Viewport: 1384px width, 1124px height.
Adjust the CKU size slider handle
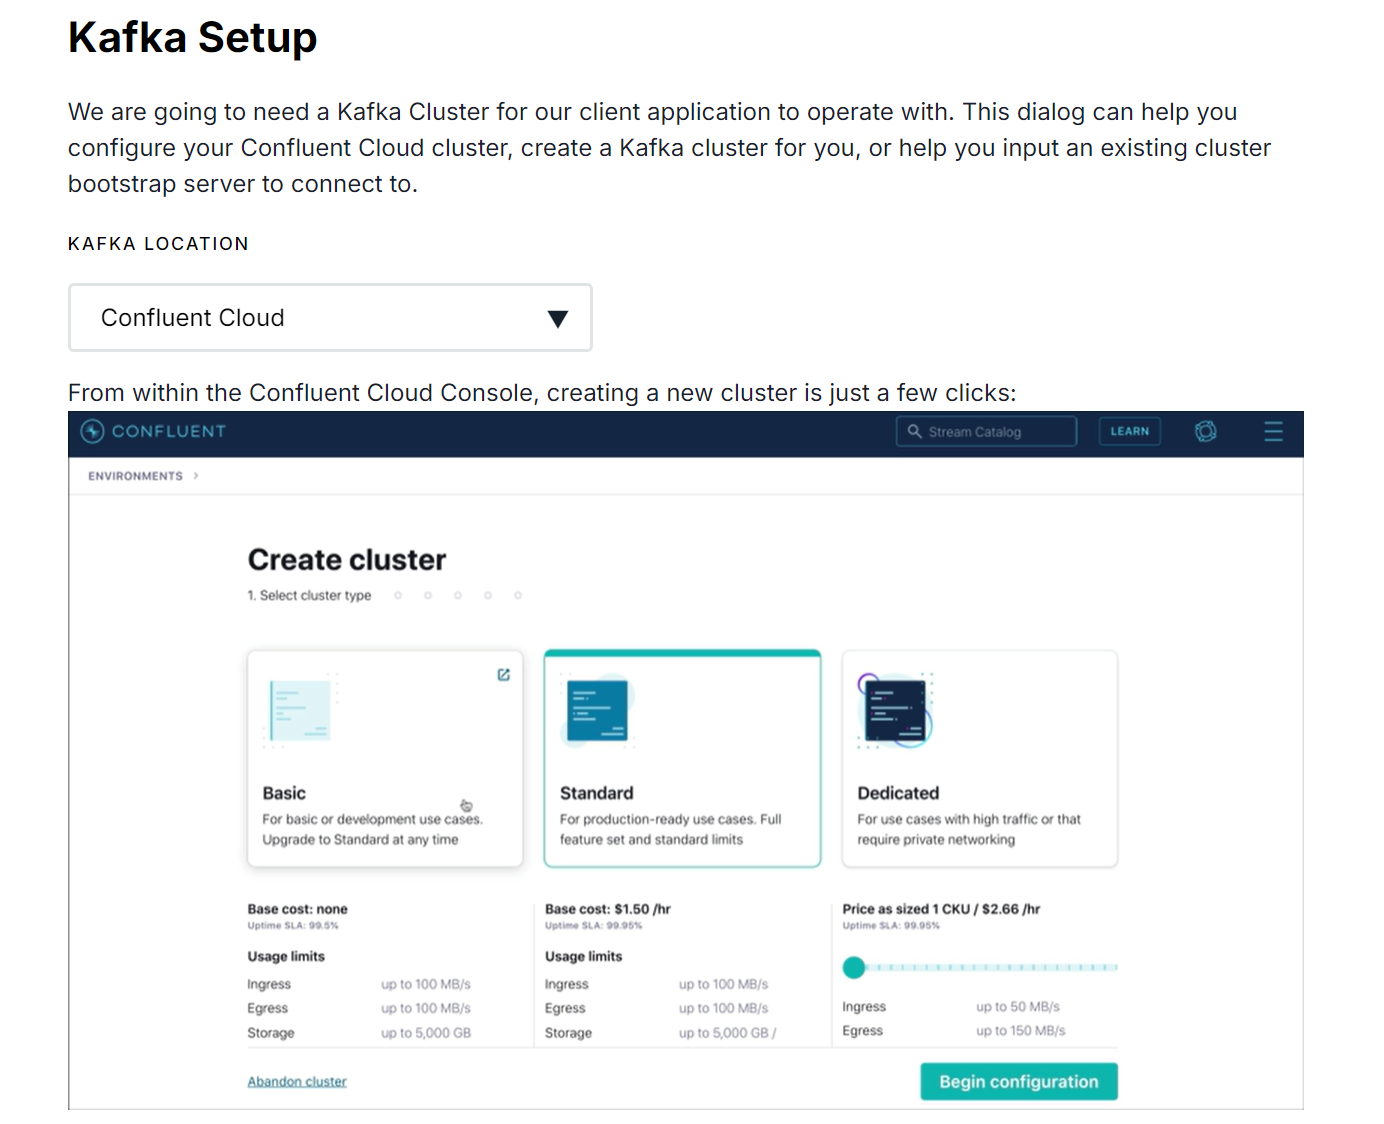(x=854, y=967)
